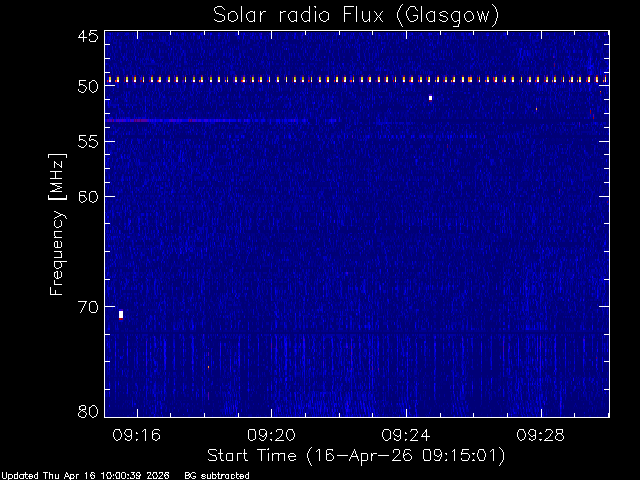The image size is (640, 480).
Task: Click the 45 MHz frequency label
Action: point(88,36)
